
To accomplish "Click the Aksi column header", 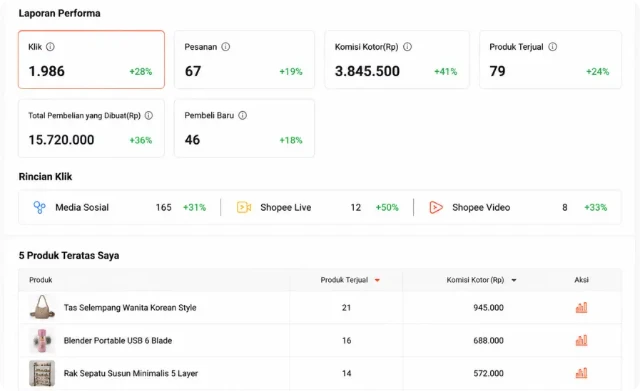I will [x=581, y=280].
